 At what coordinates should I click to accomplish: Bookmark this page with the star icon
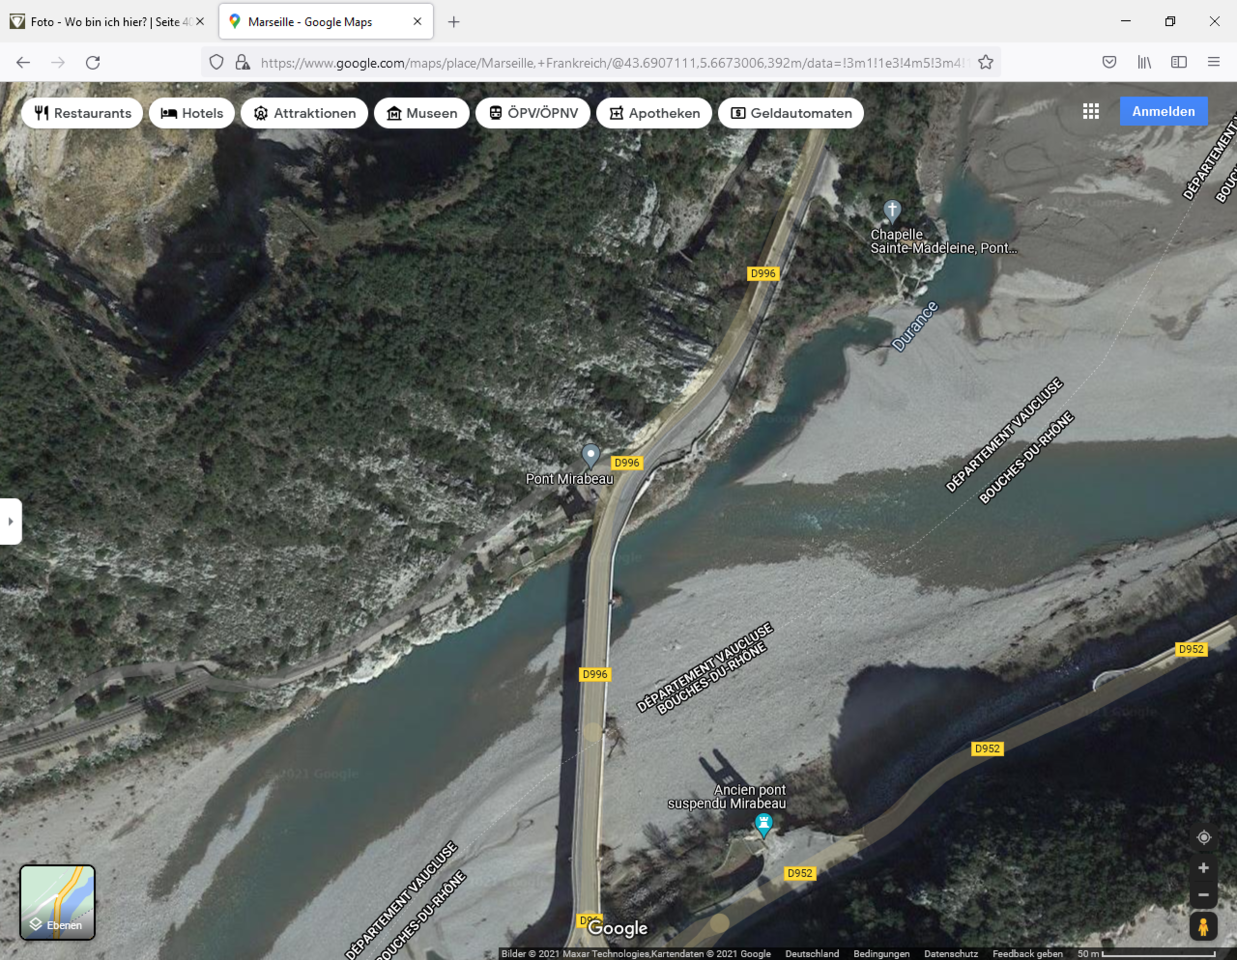986,62
